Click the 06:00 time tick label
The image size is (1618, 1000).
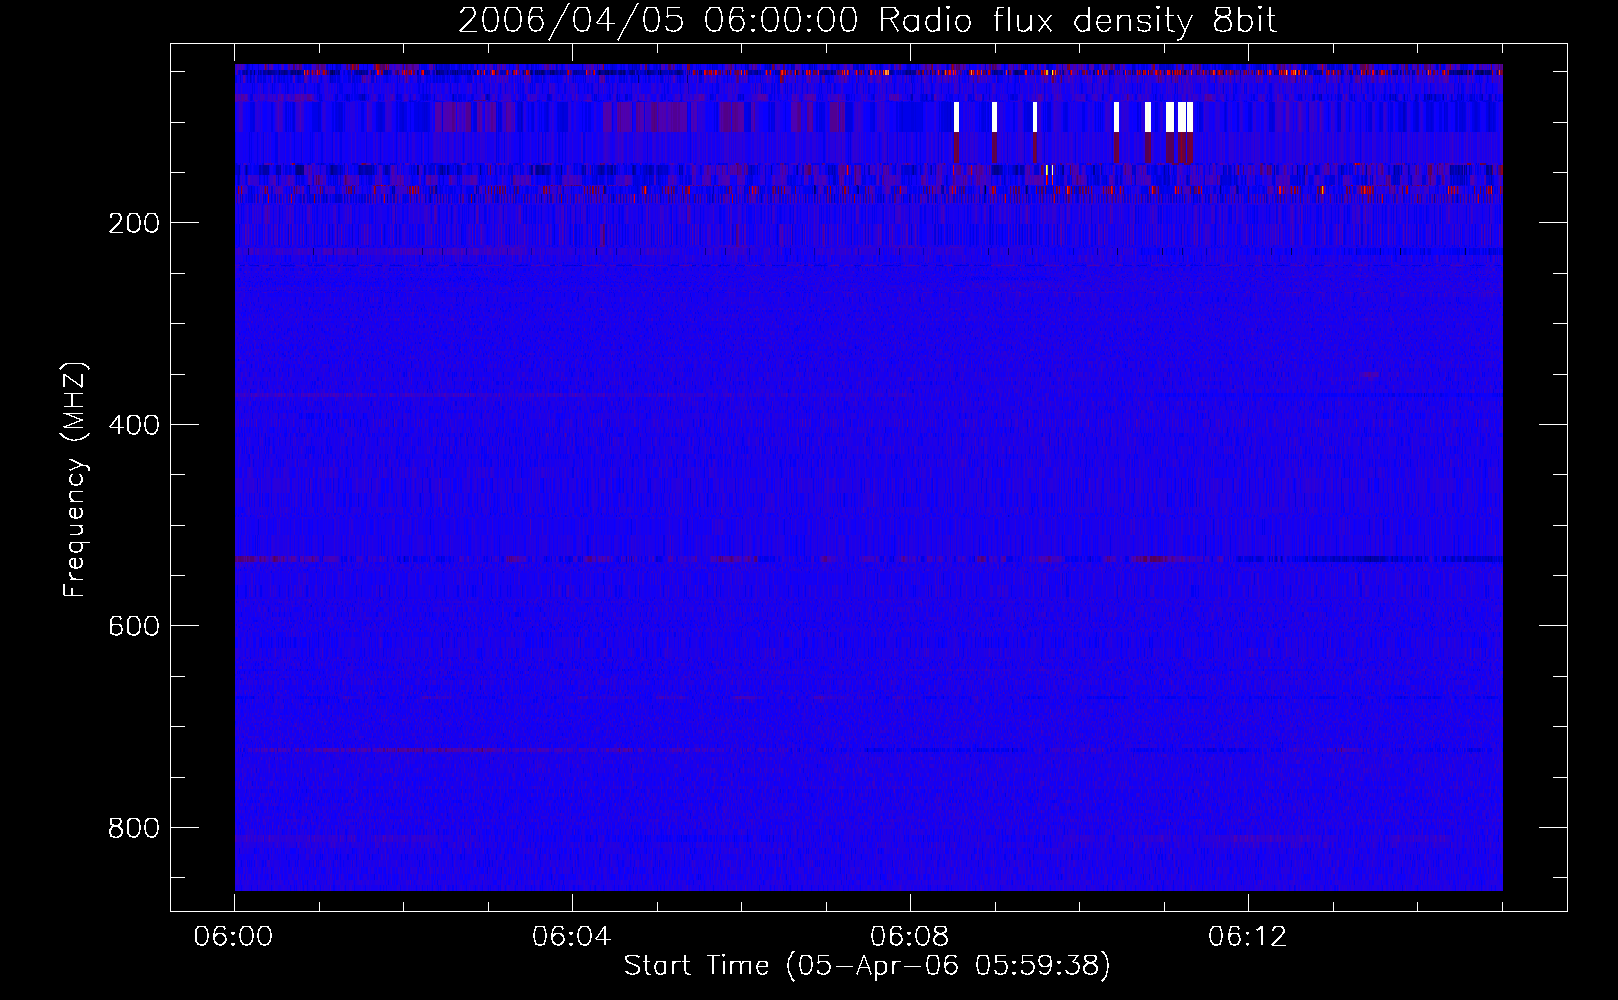[234, 937]
